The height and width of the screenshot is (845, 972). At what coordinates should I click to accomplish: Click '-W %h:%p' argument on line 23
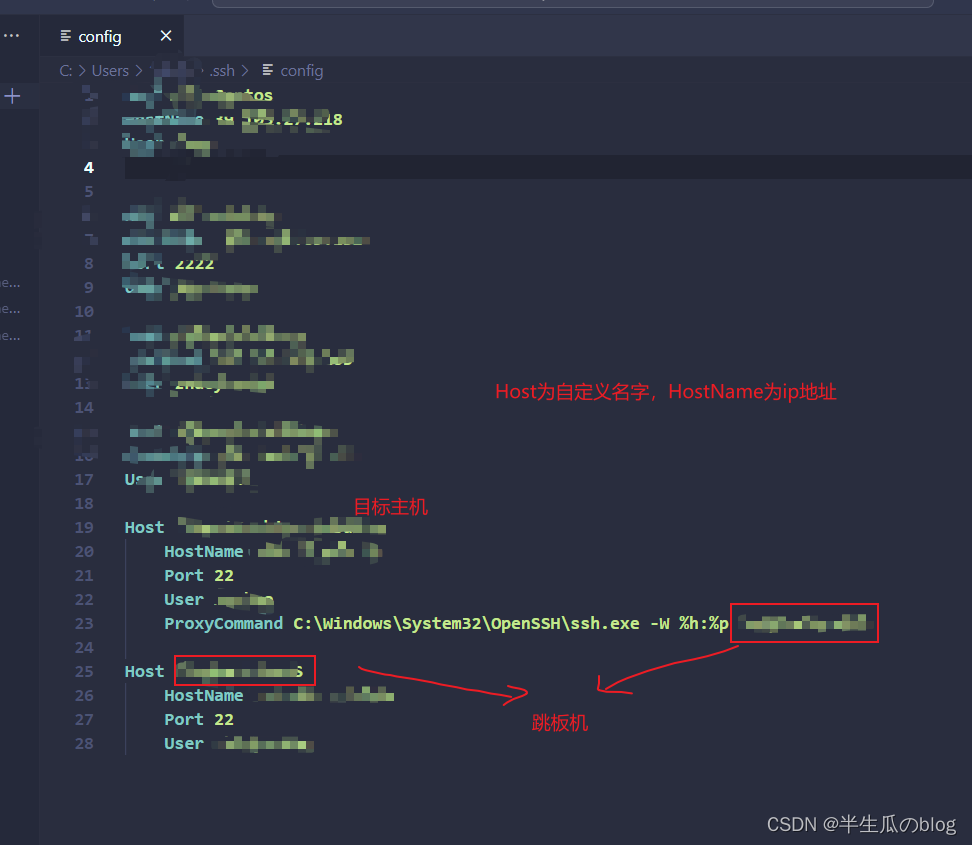pos(689,624)
